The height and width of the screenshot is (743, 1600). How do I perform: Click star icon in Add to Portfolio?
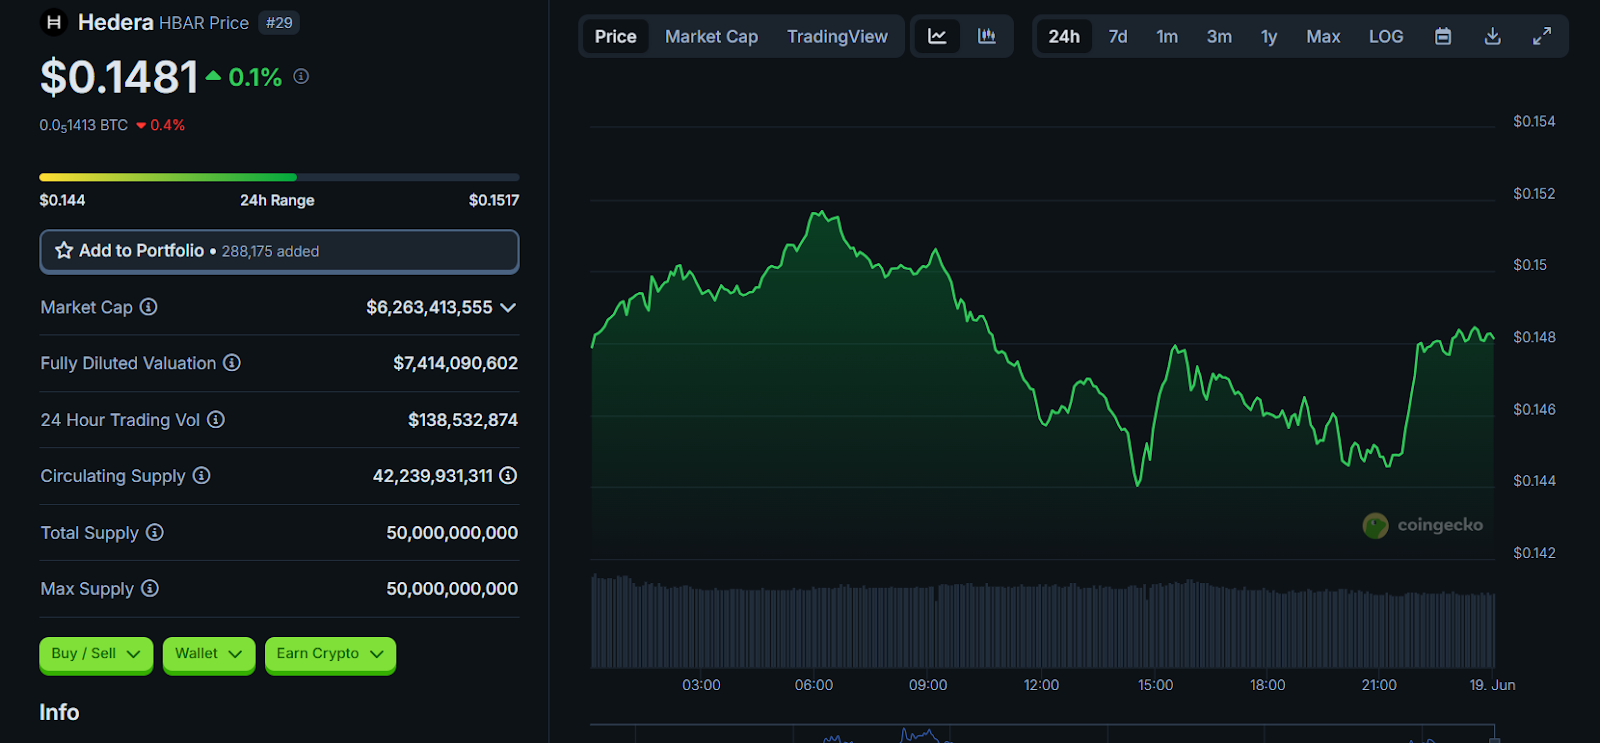(64, 251)
